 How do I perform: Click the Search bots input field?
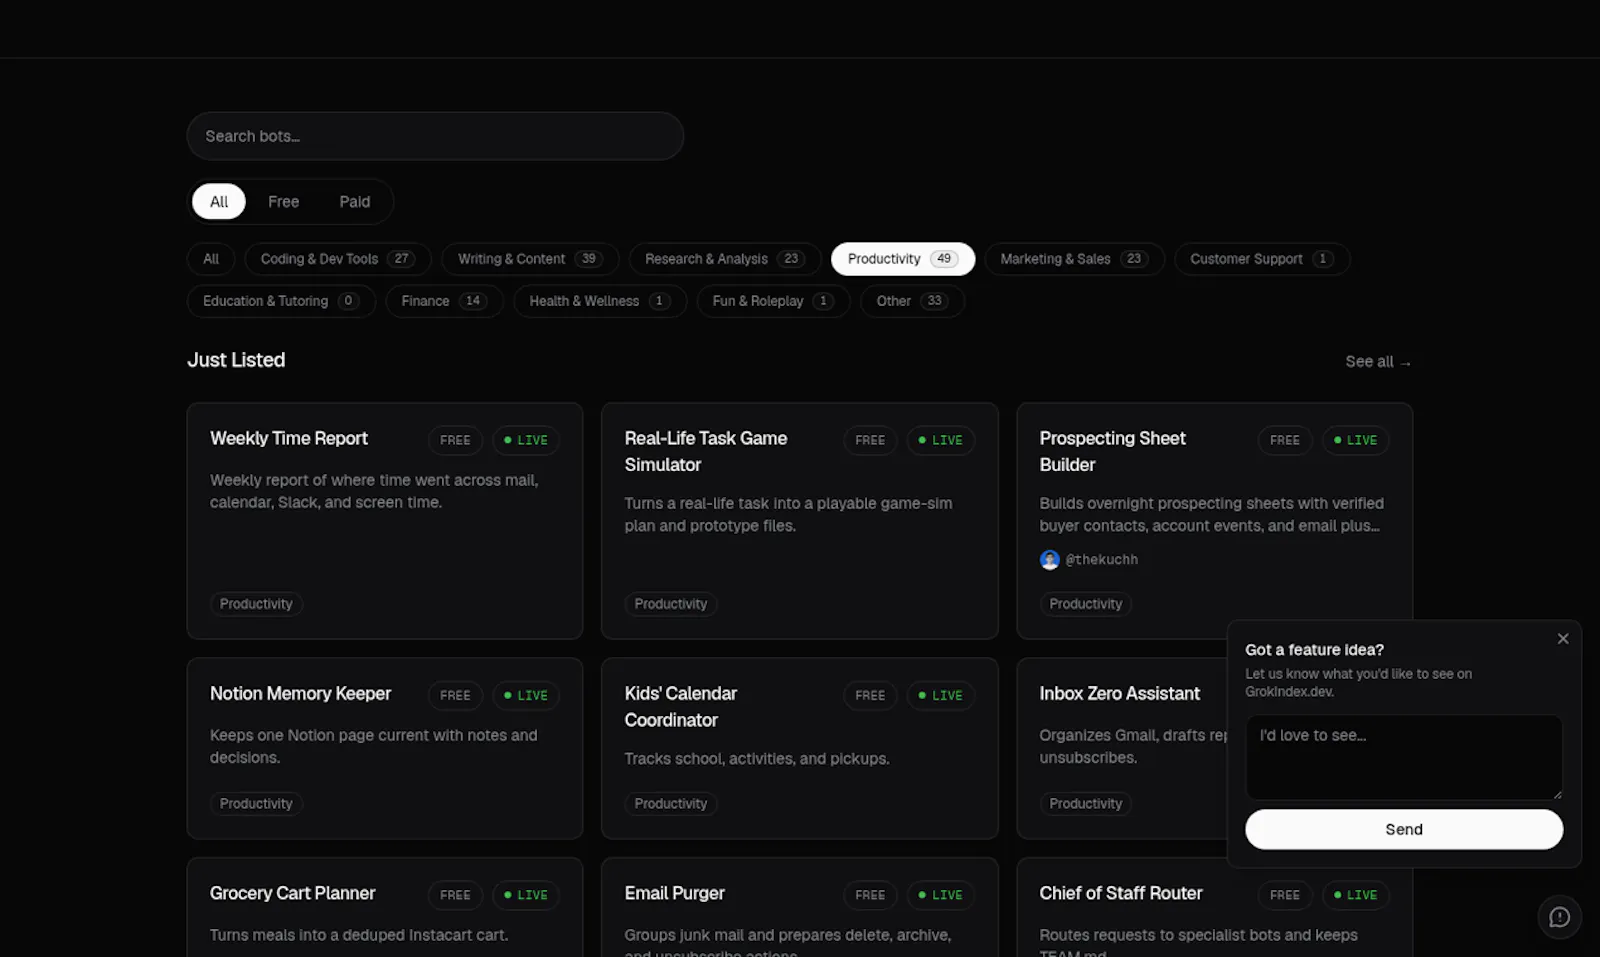click(435, 136)
